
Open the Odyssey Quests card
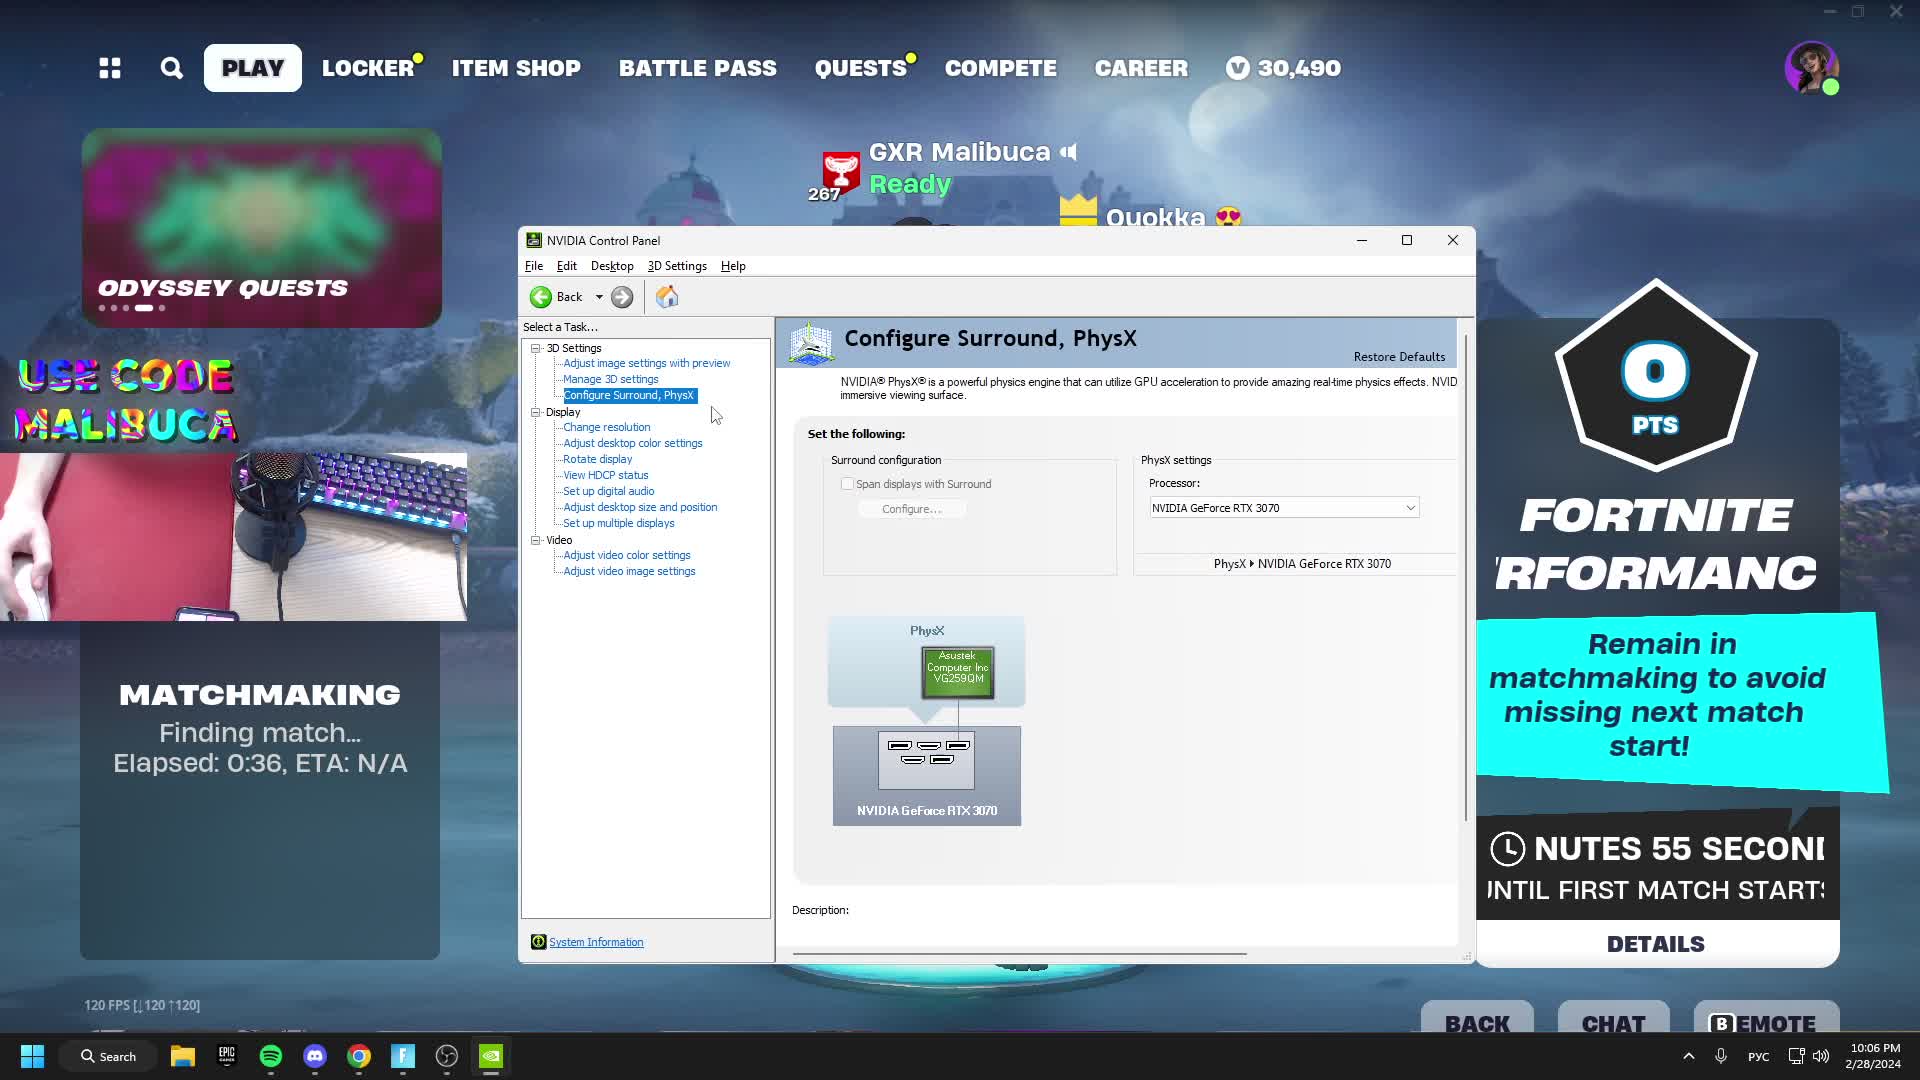click(262, 228)
